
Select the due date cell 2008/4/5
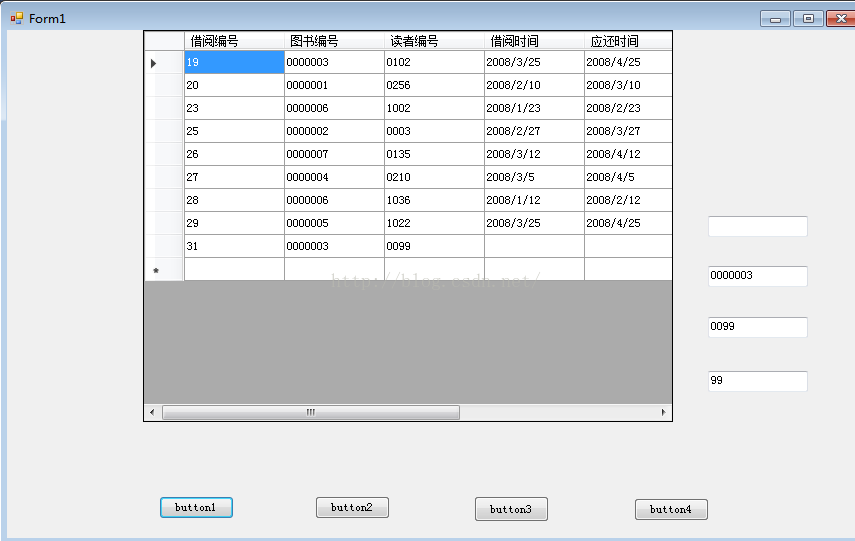click(x=628, y=177)
